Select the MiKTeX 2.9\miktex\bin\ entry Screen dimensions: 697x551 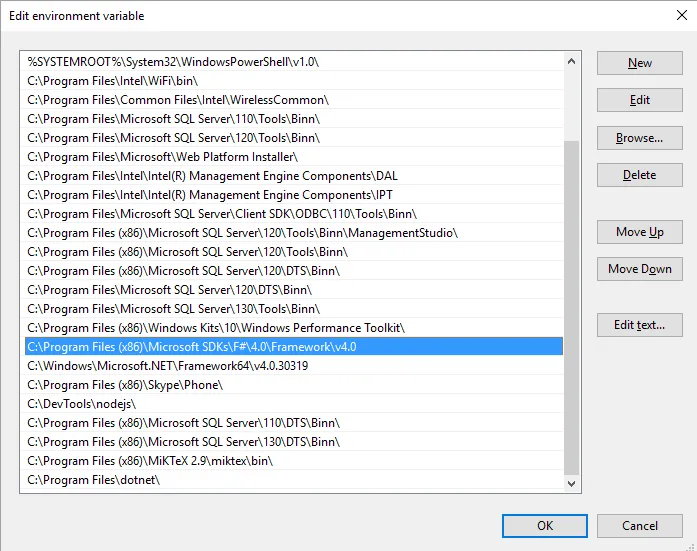click(294, 461)
